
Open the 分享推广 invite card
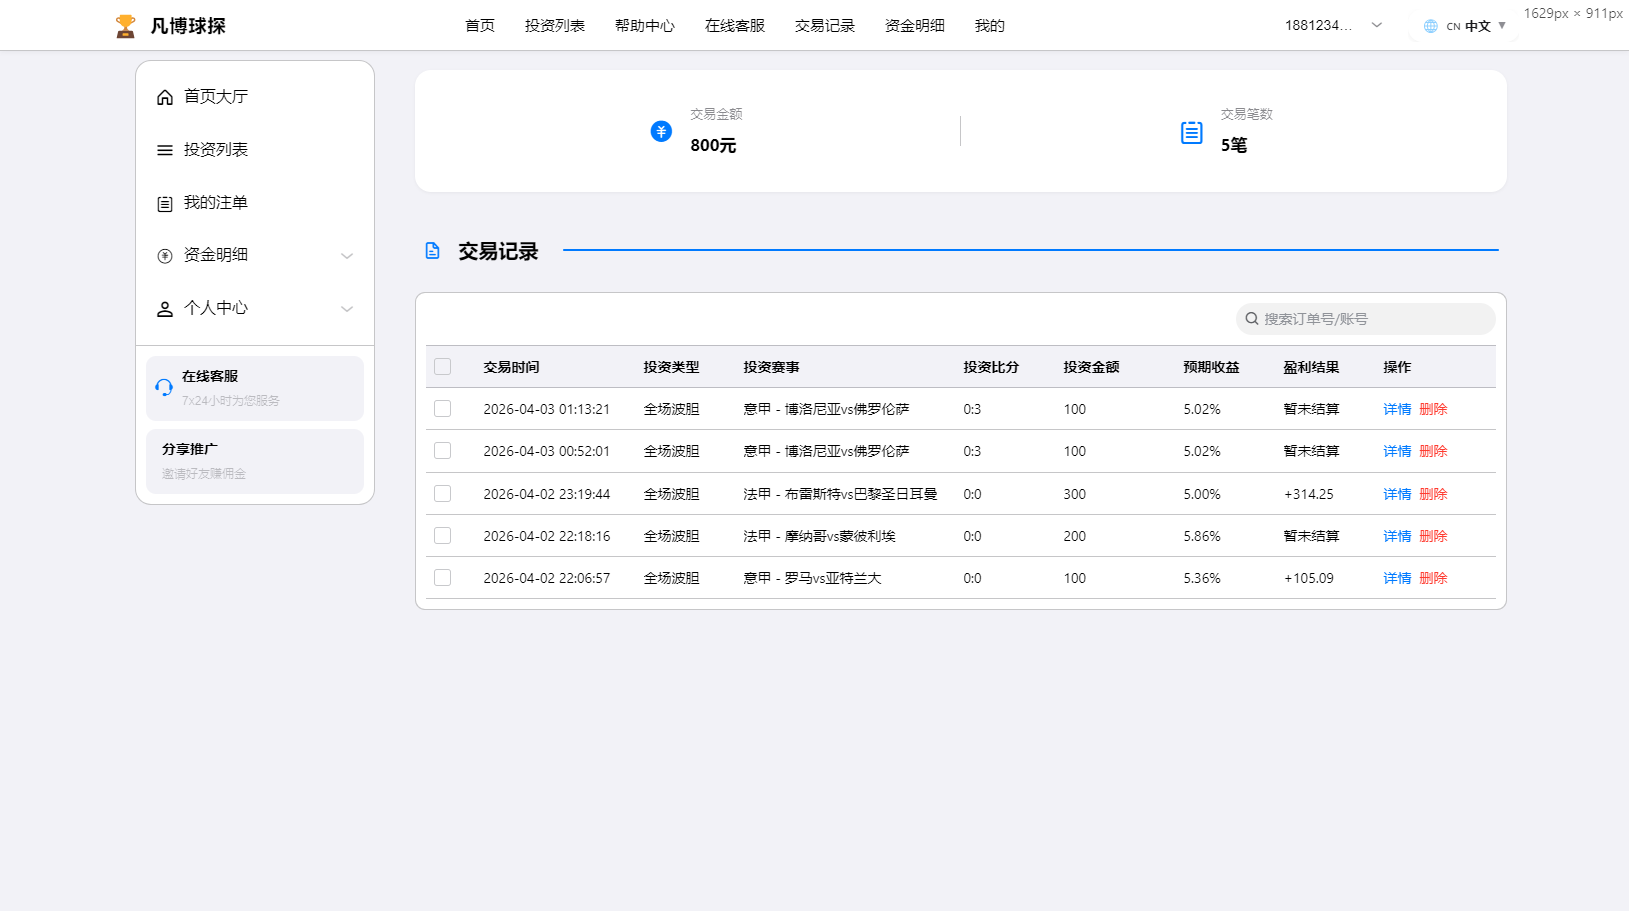tap(255, 461)
